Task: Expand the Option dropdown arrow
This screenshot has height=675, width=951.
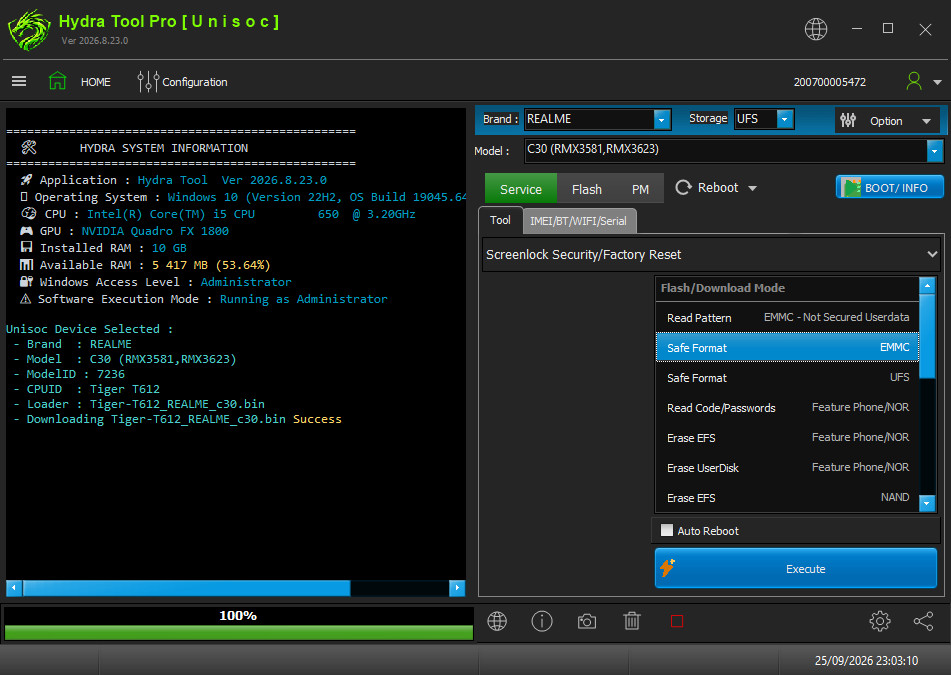Action: (x=926, y=121)
